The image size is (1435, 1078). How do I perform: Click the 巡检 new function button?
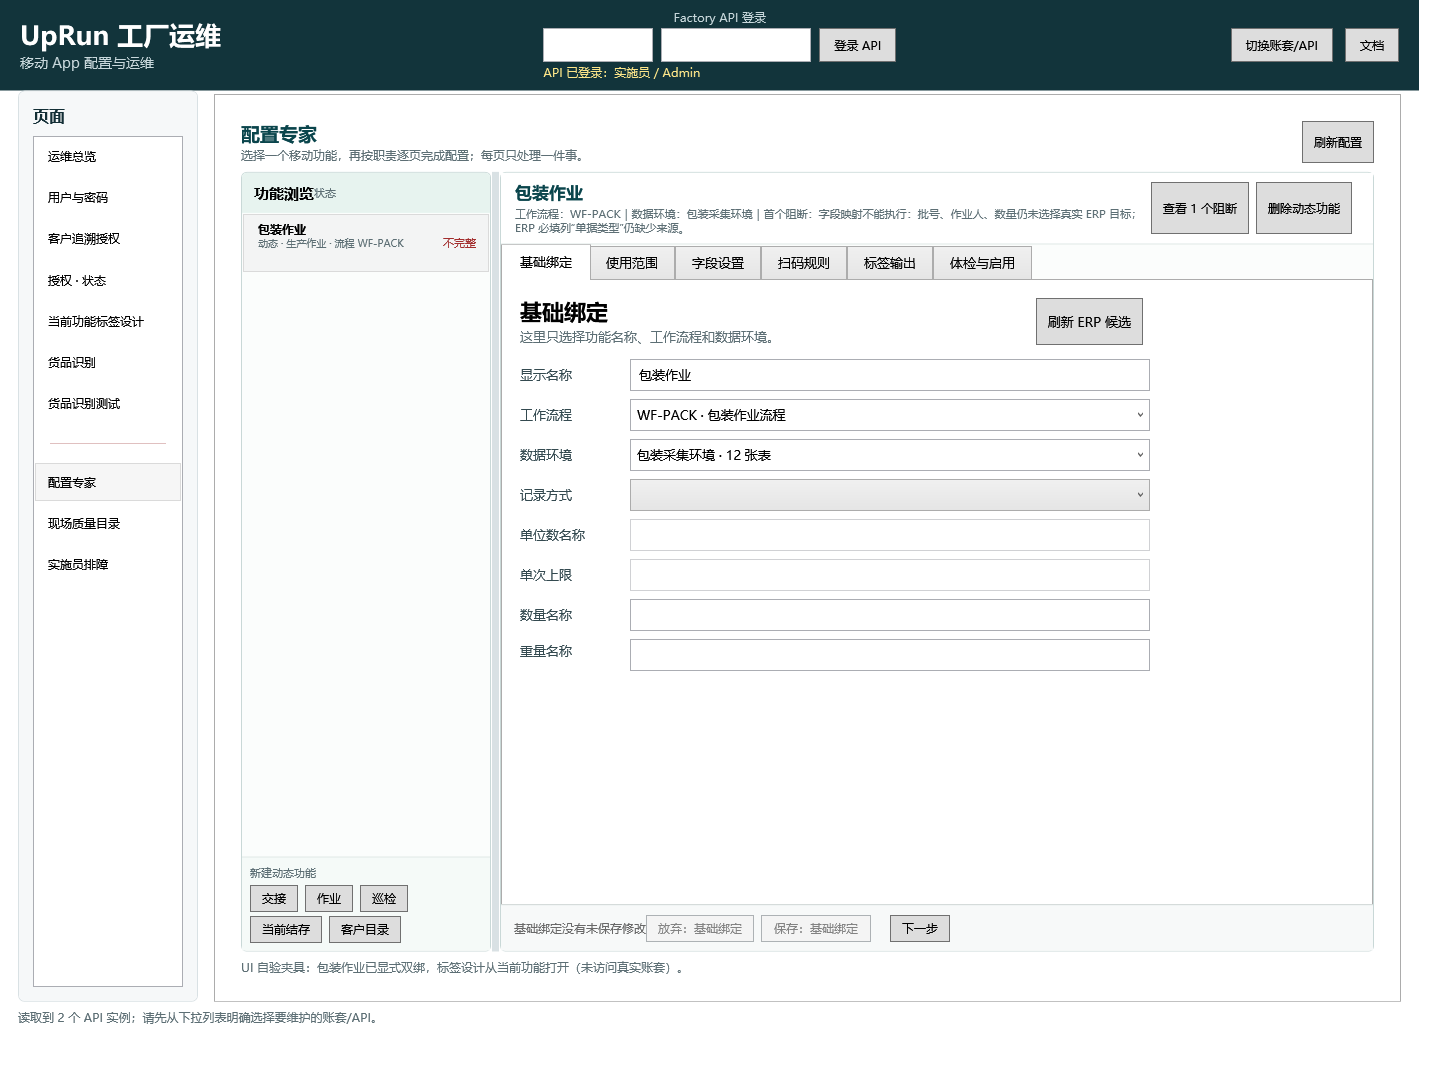point(384,899)
